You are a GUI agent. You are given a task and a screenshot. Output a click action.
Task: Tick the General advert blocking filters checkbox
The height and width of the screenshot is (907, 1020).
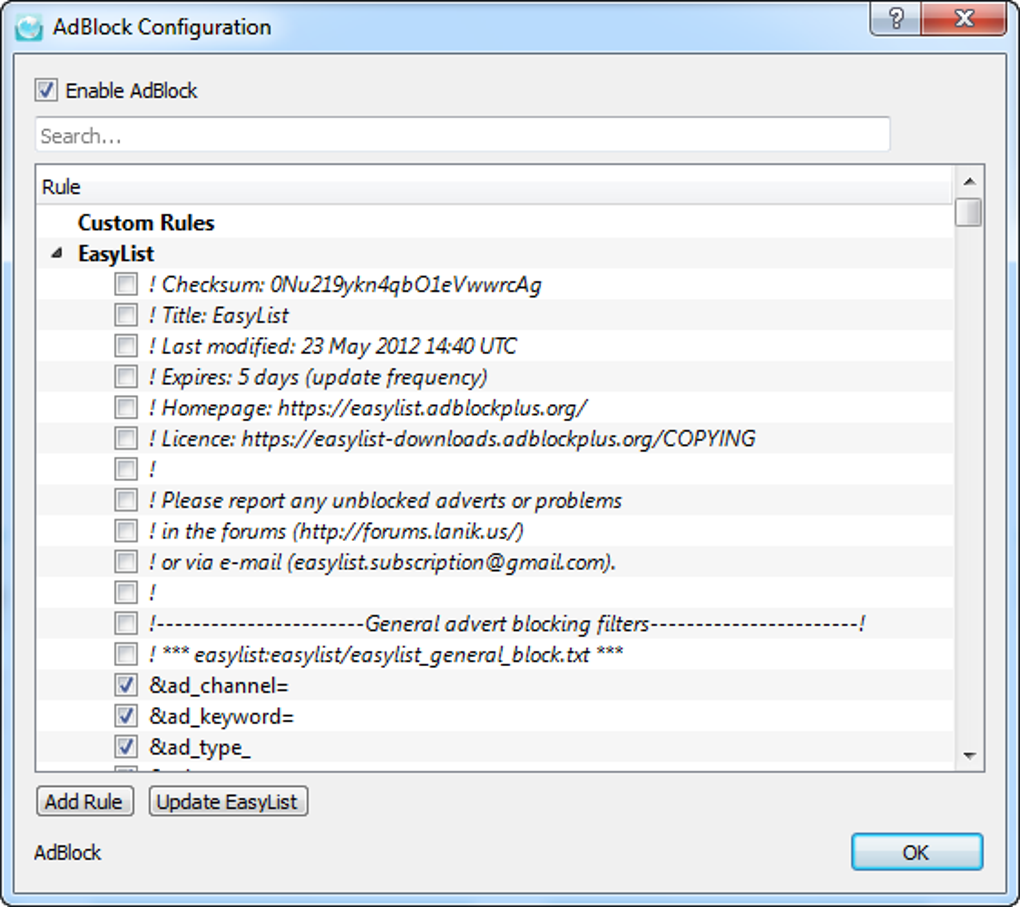[126, 623]
